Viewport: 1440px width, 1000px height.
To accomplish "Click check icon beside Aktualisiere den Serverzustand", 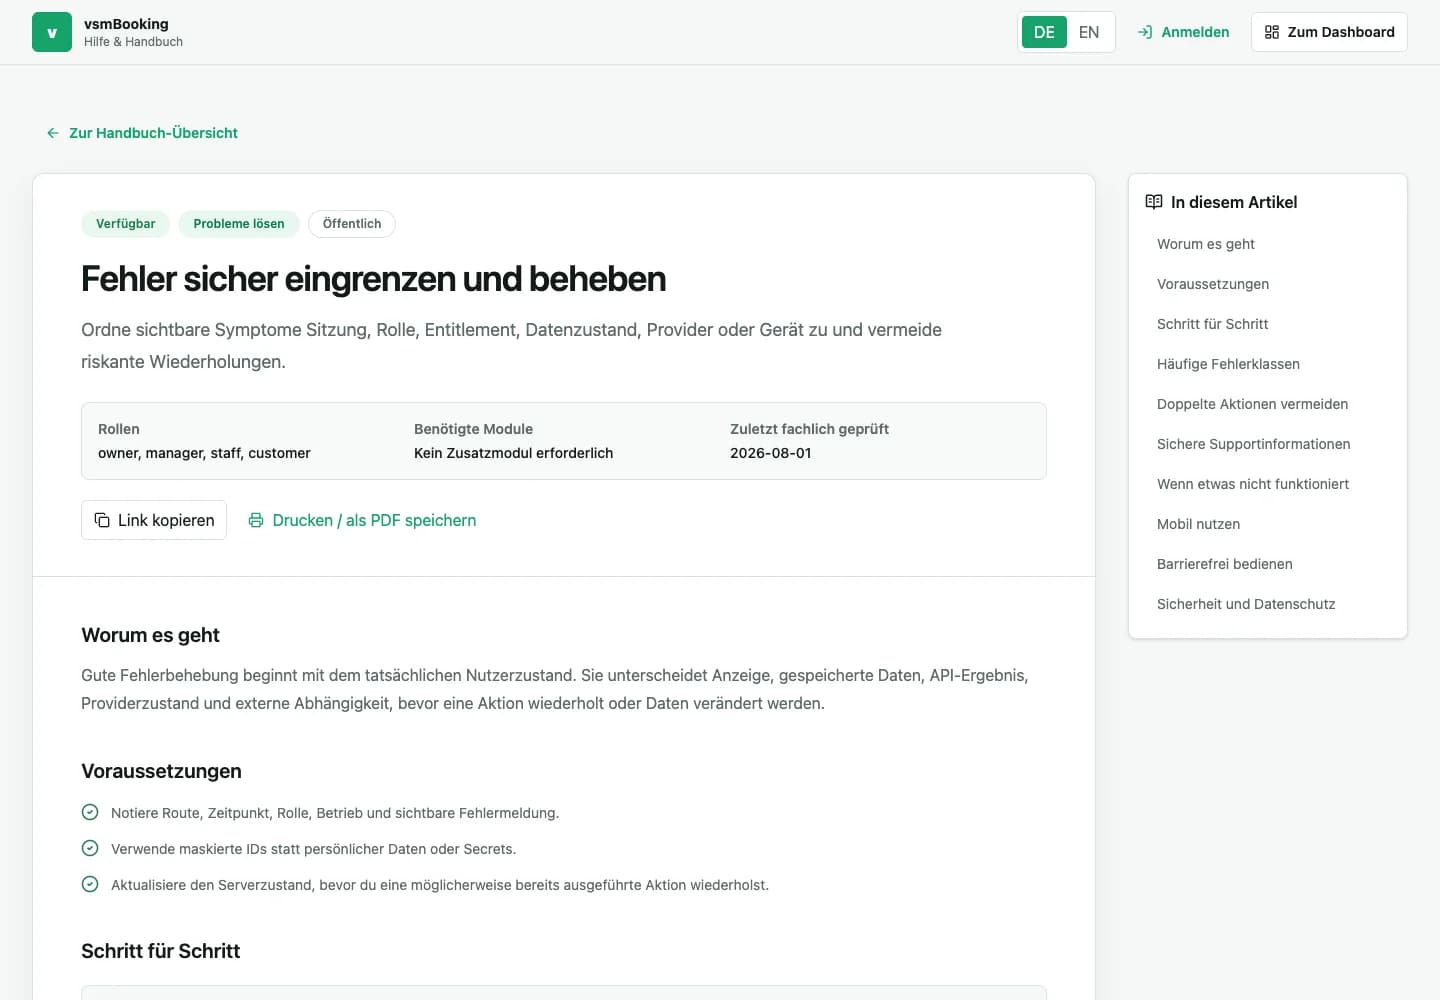I will click(x=90, y=884).
